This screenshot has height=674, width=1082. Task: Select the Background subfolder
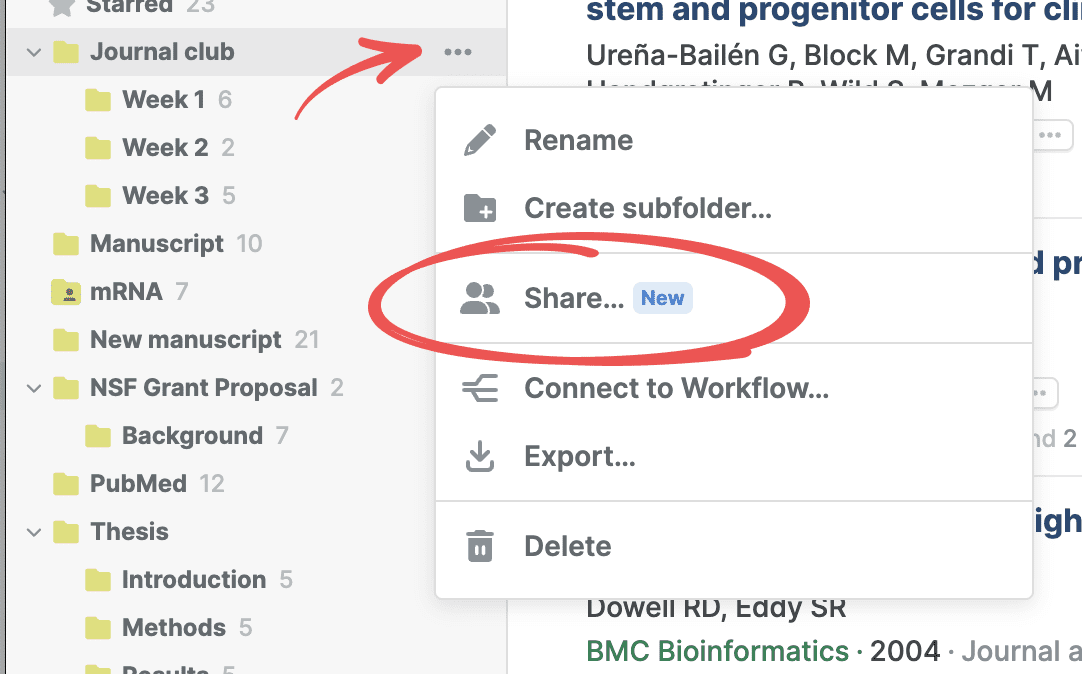tap(192, 436)
